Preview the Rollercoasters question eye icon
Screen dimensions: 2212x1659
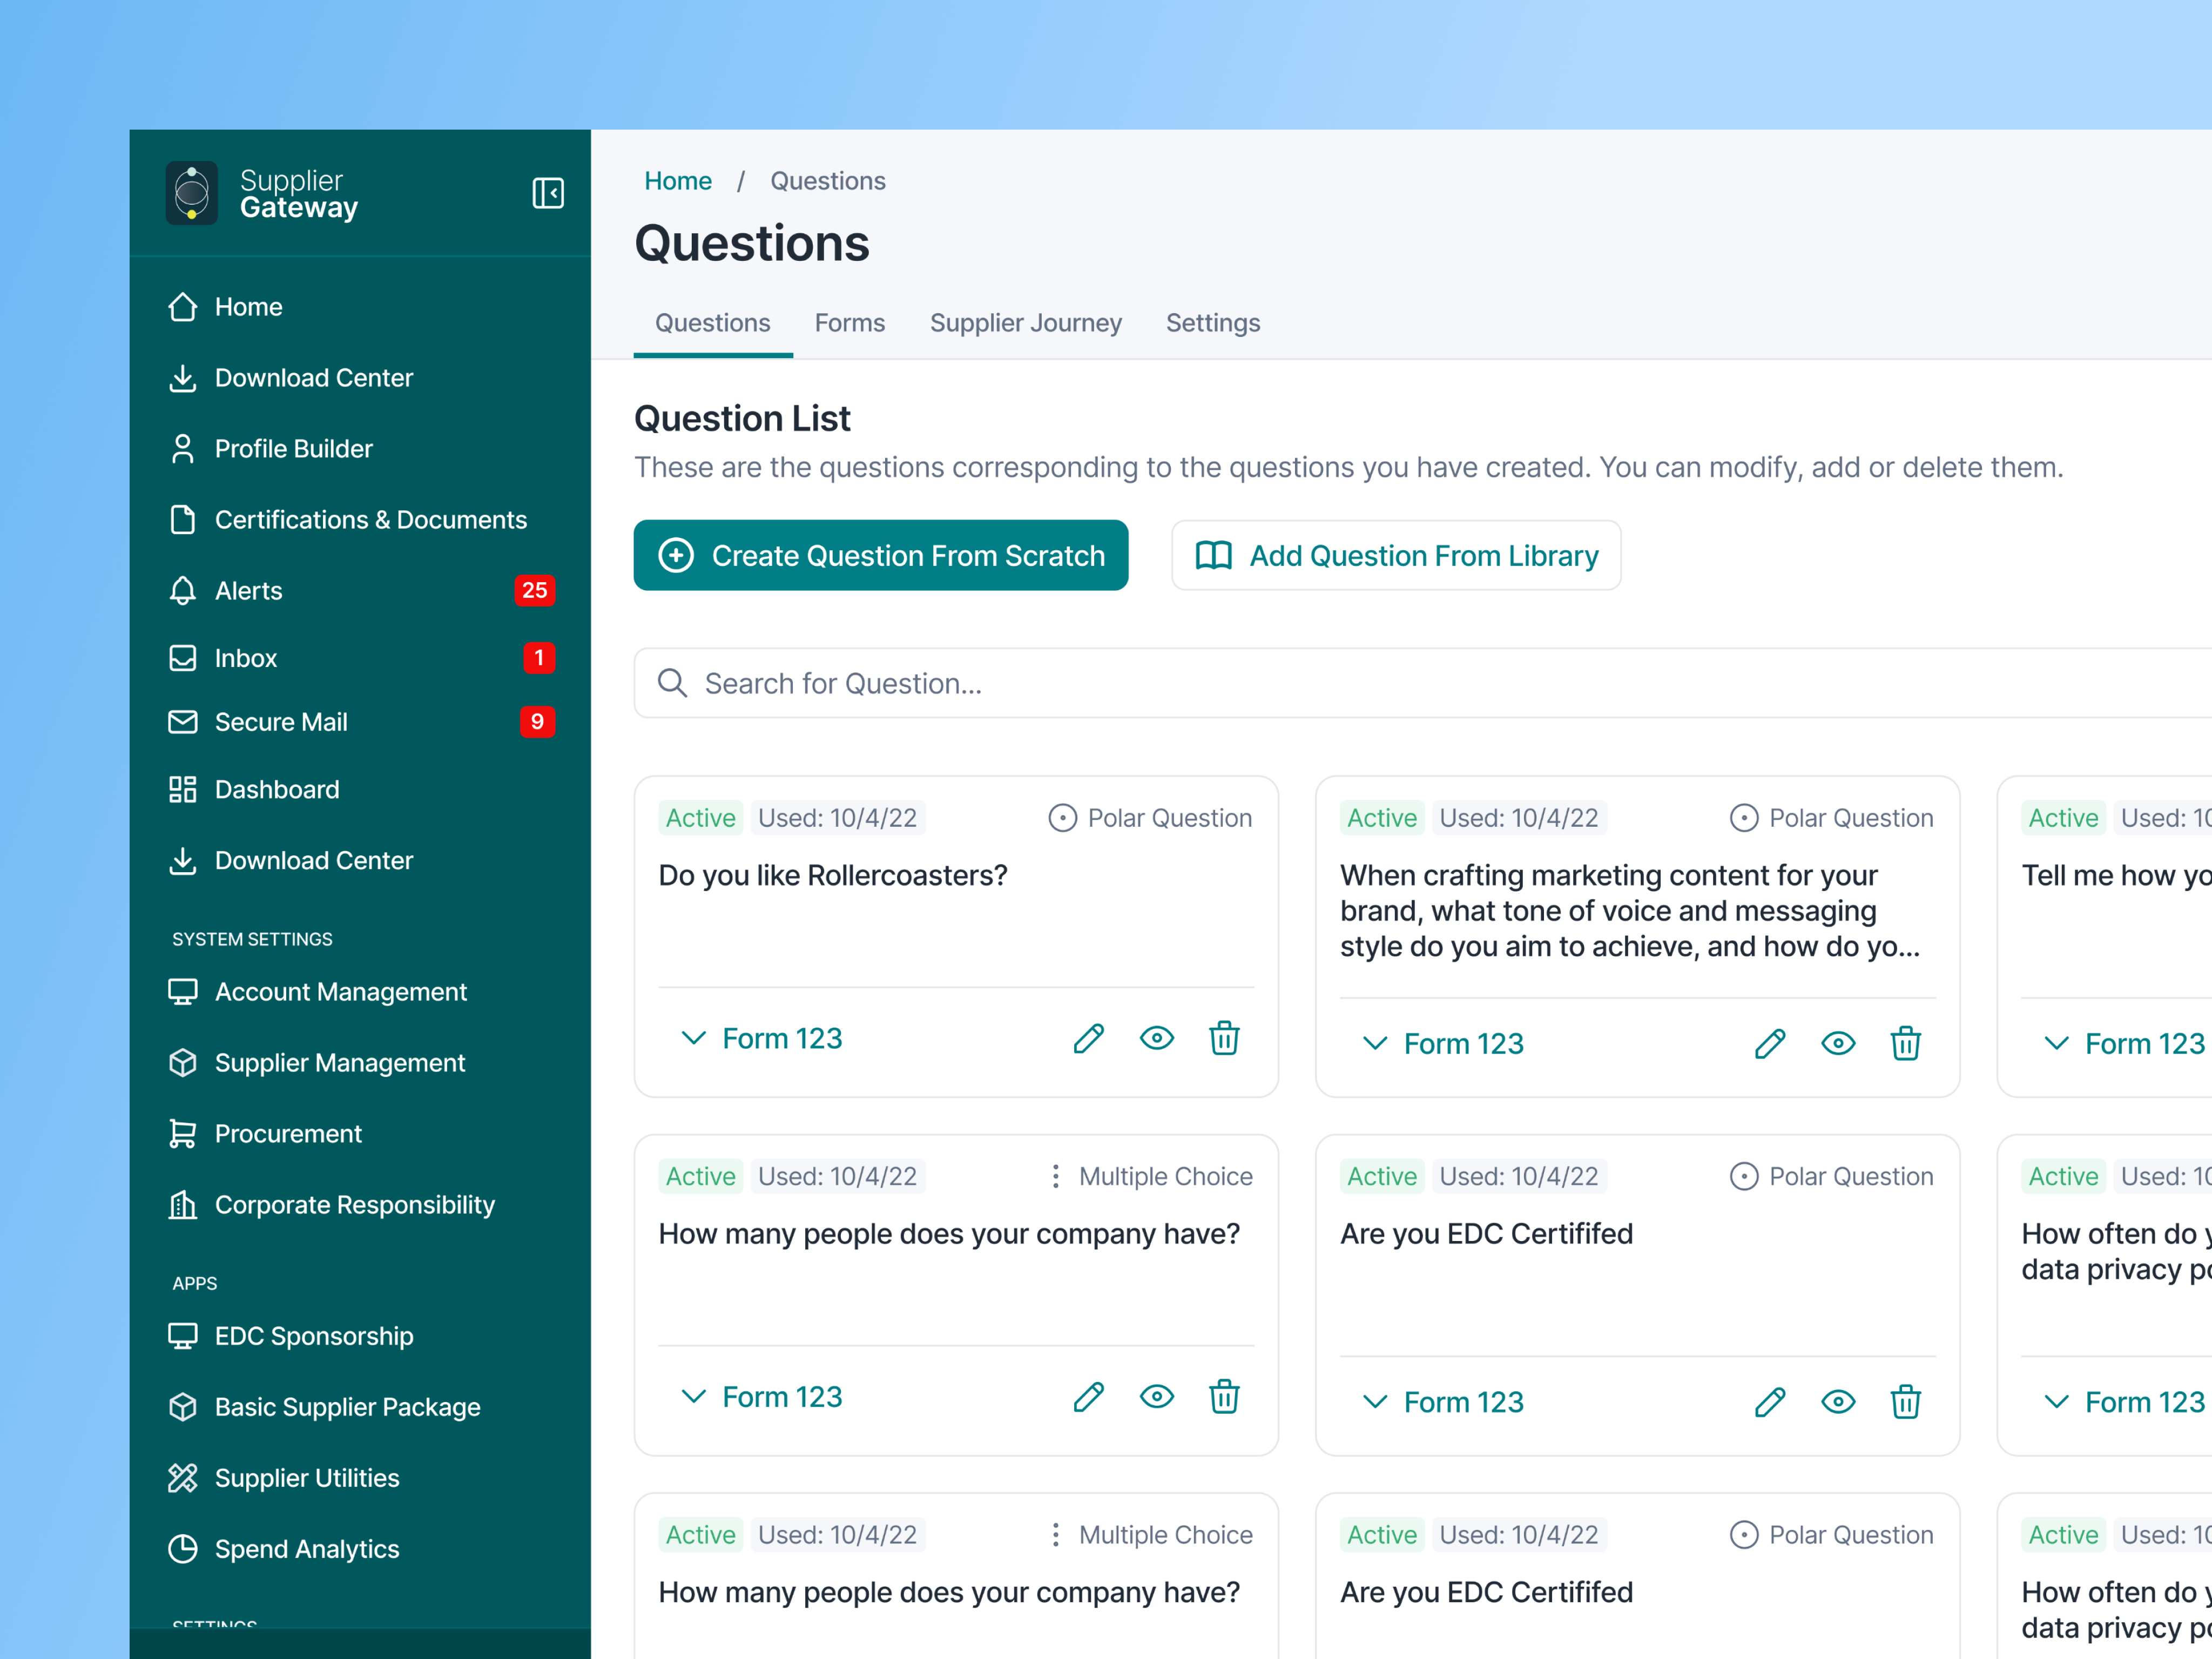click(x=1156, y=1039)
